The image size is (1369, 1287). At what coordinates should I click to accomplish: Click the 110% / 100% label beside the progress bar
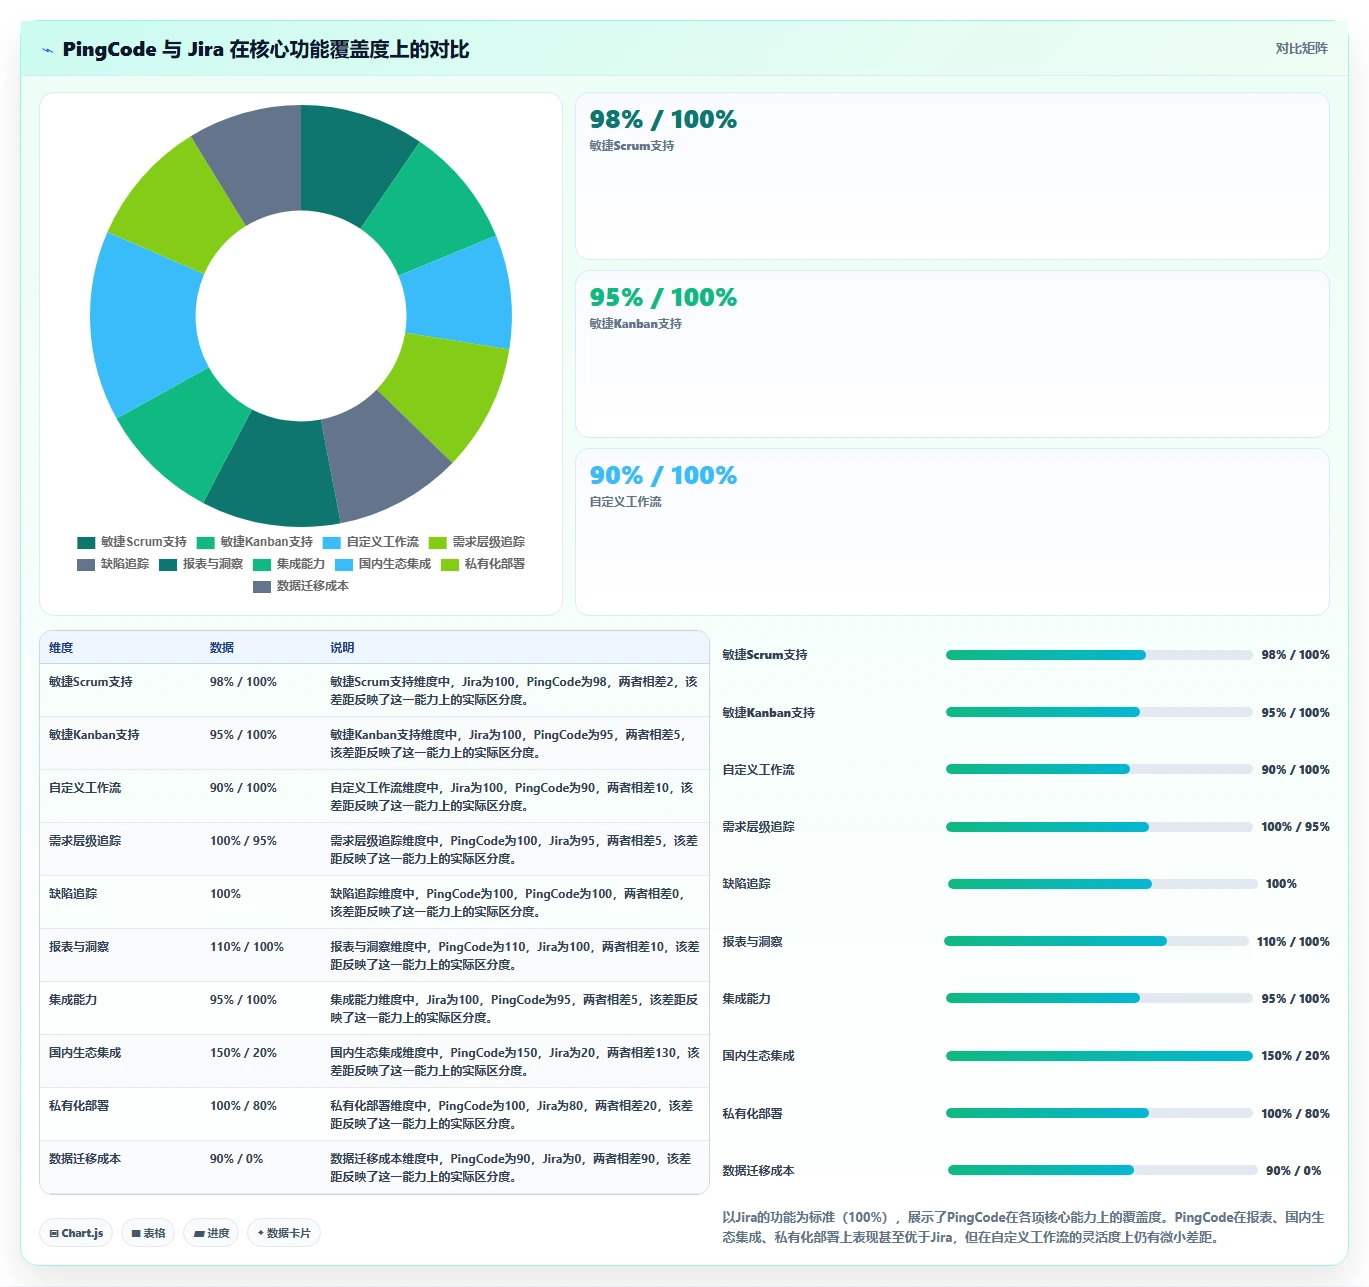coord(1293,942)
